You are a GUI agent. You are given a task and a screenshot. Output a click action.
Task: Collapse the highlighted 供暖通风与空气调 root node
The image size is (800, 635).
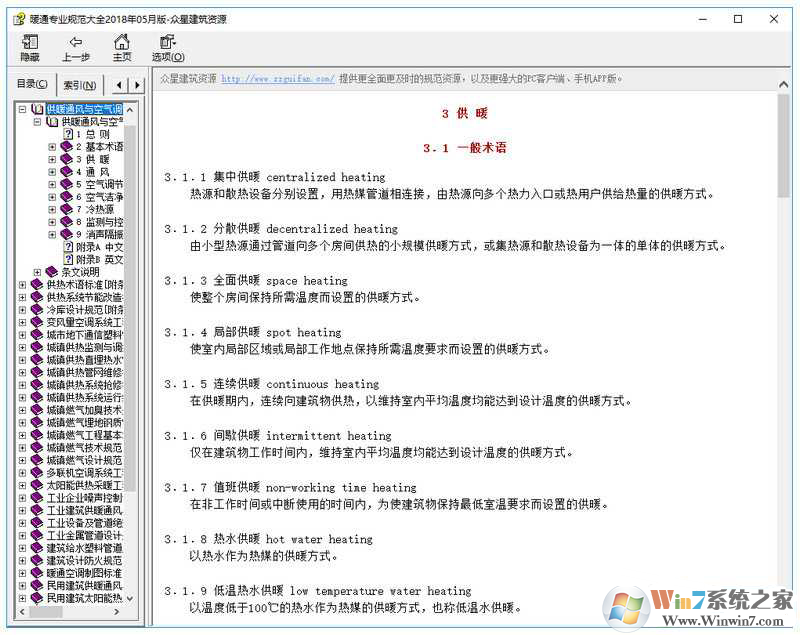tap(22, 109)
